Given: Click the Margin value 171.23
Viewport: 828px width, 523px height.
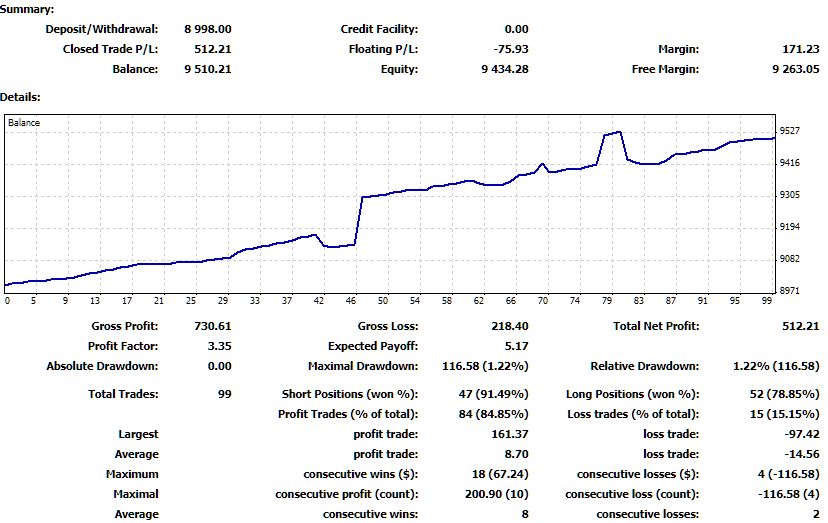Looking at the screenshot, I should tap(801, 49).
